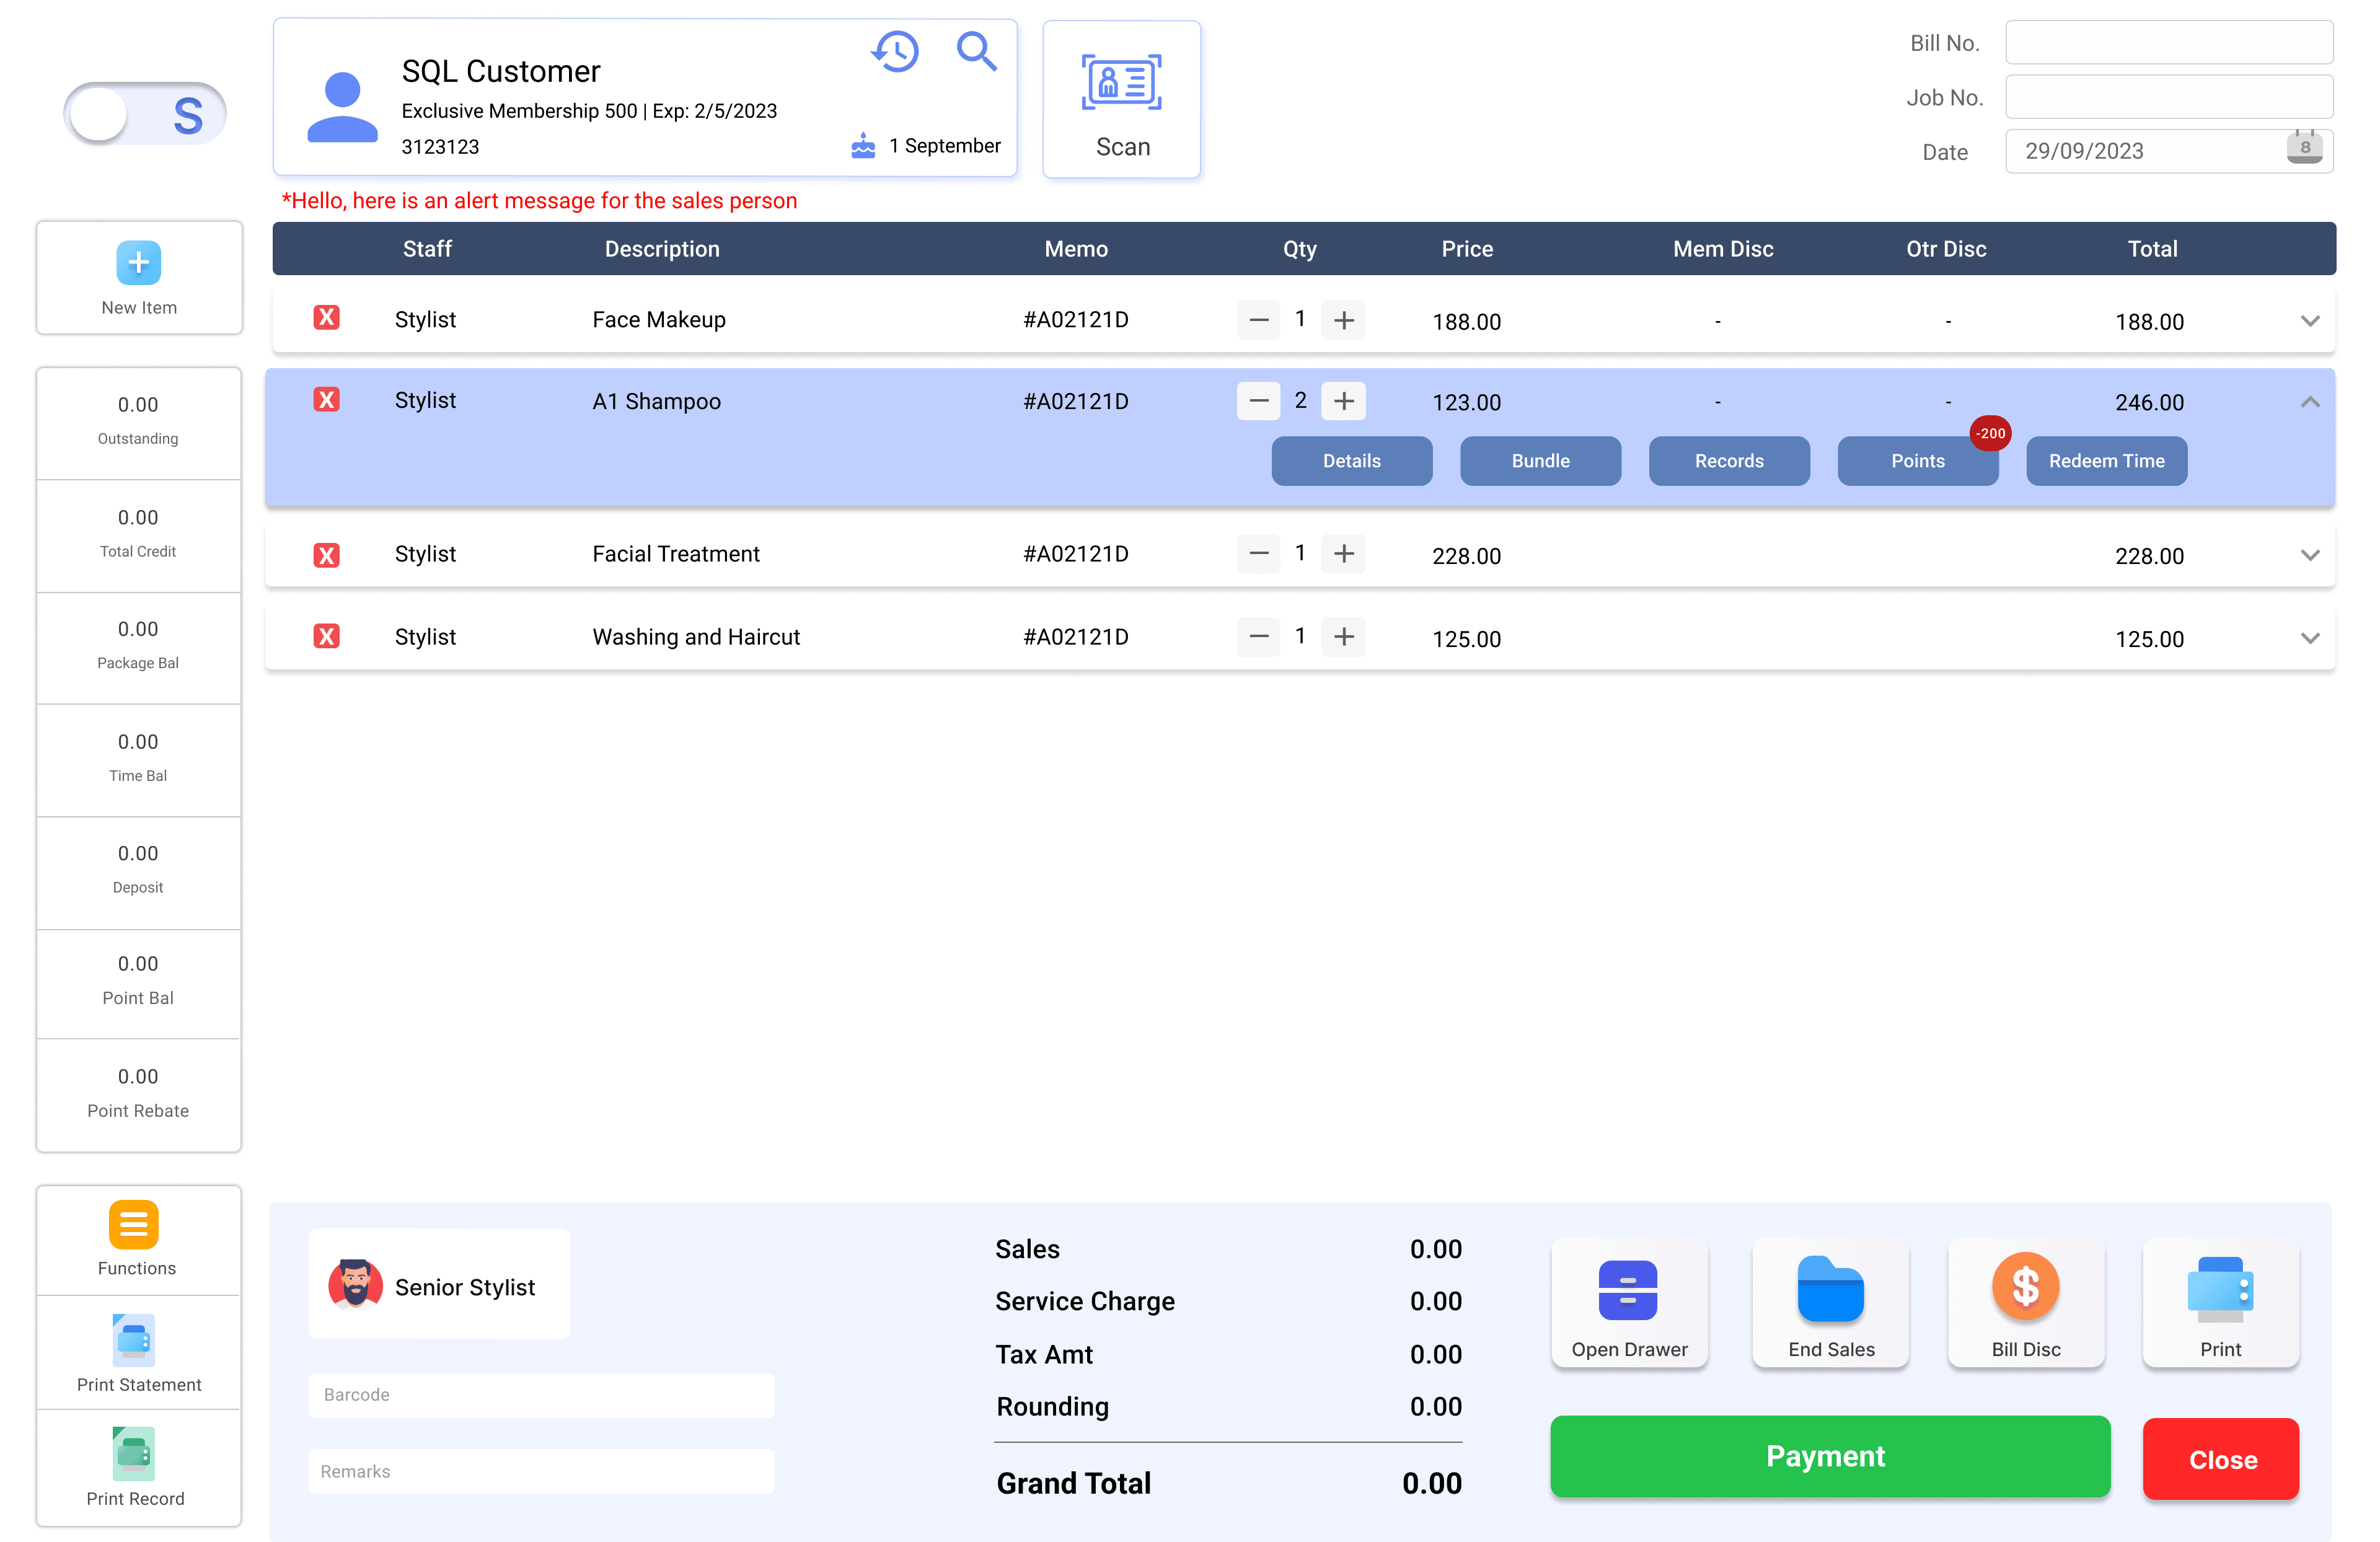Apply Bill Disc discount
The height and width of the screenshot is (1542, 2380).
(2025, 1285)
